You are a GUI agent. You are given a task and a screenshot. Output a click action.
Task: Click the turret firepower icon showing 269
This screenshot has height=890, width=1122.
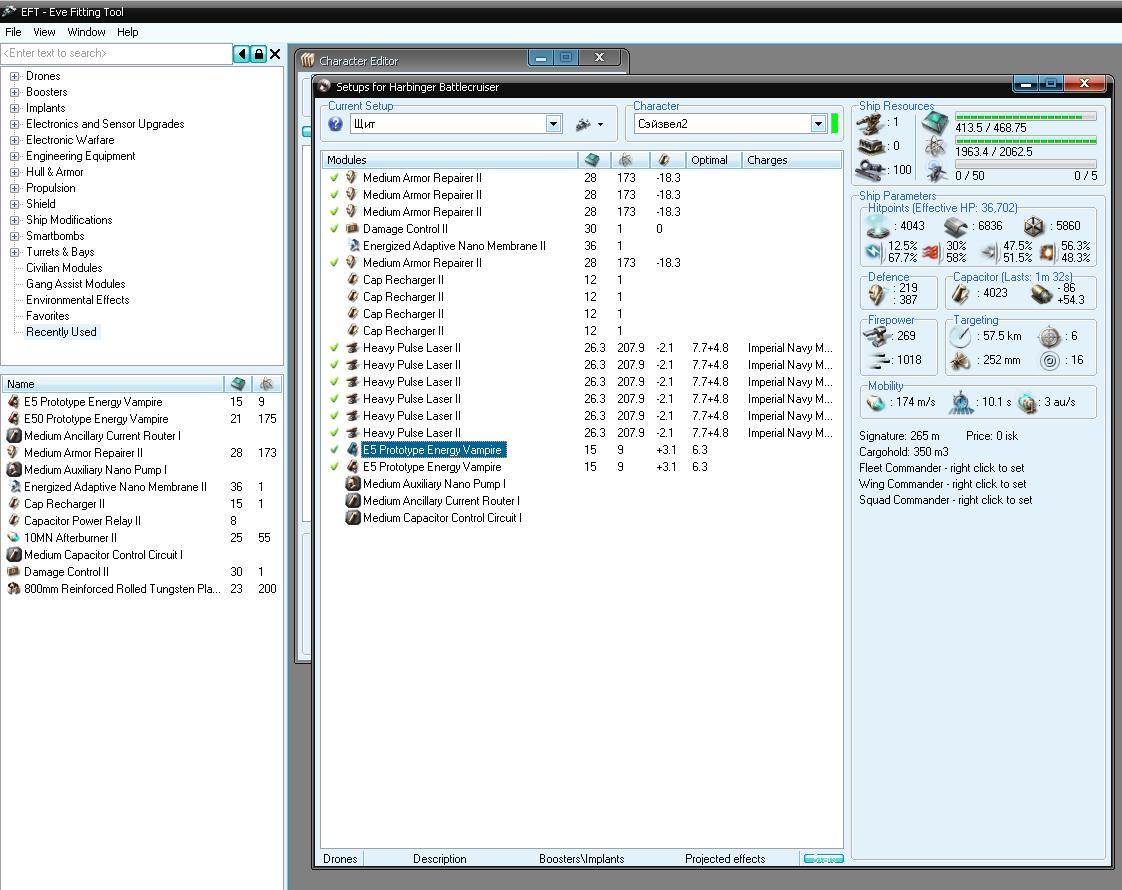877,336
